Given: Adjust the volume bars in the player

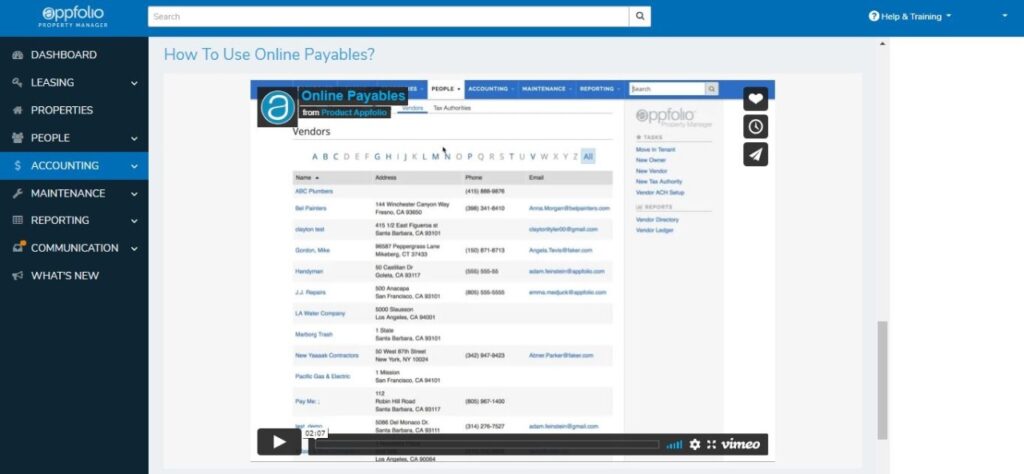Looking at the screenshot, I should coord(675,445).
